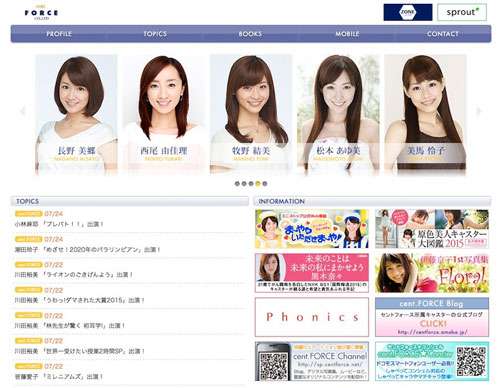The image size is (500, 388).
Task: Open PROFILE in navigation bar
Action: pyautogui.click(x=59, y=34)
